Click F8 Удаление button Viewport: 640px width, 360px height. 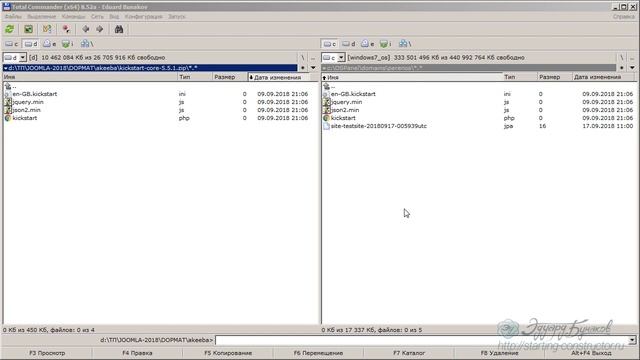coord(499,353)
